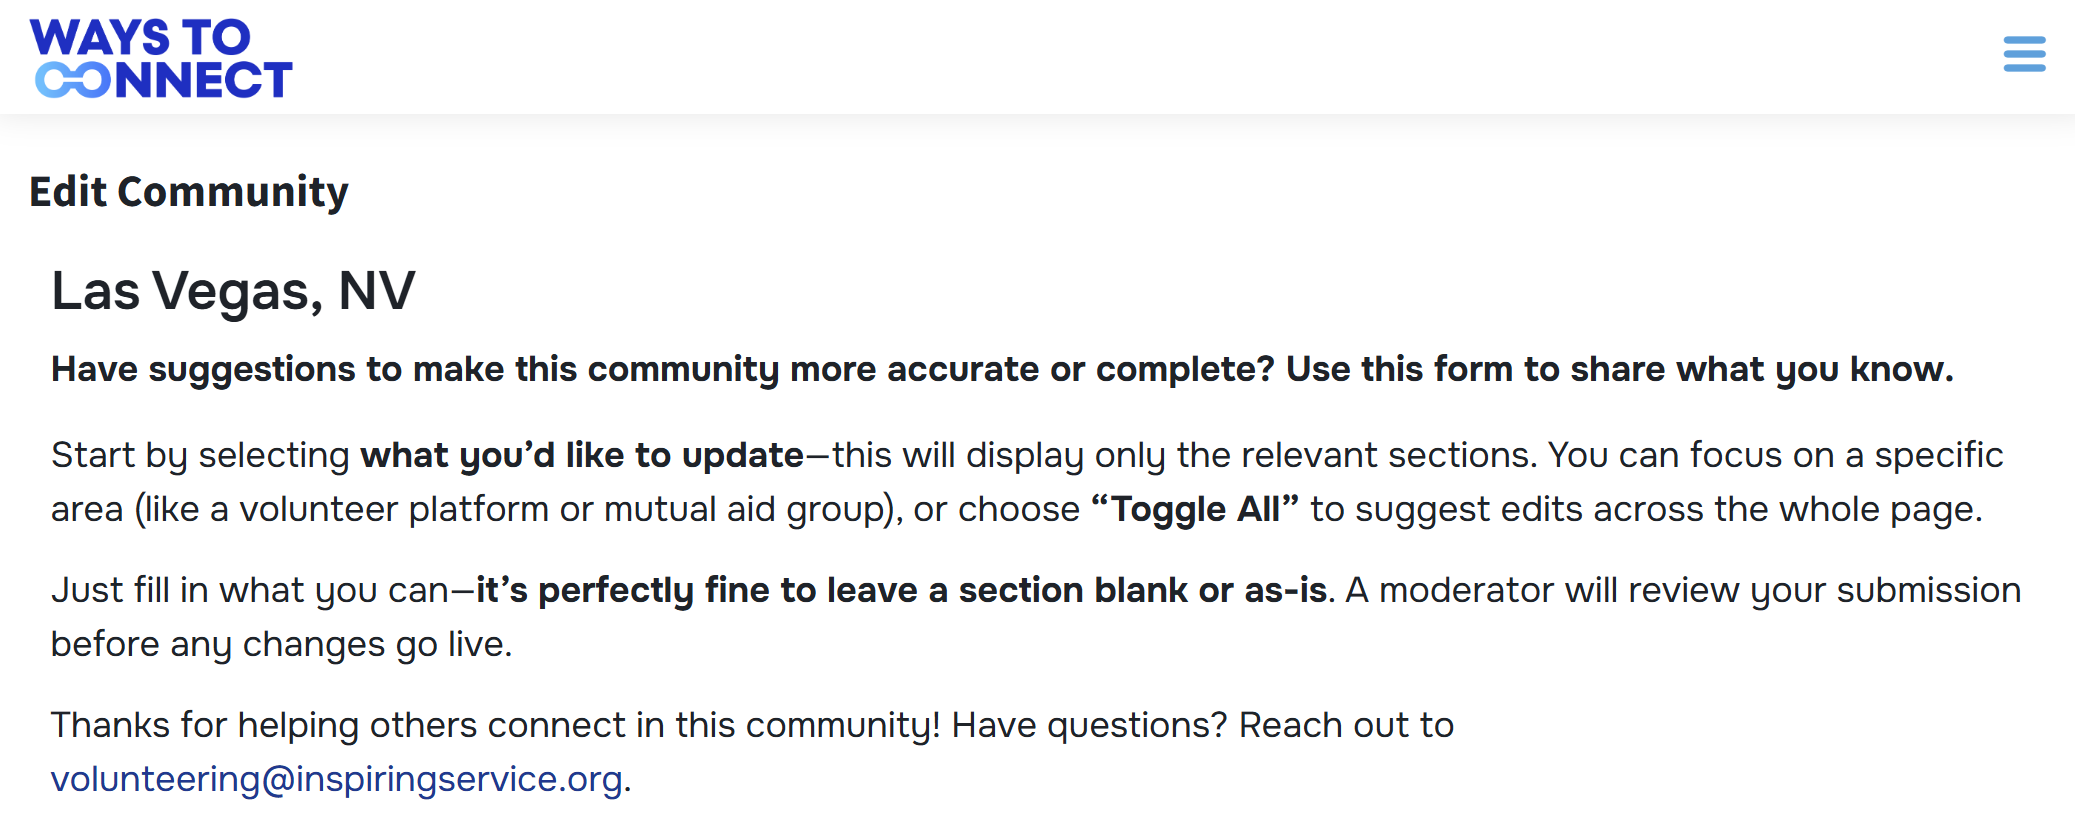The width and height of the screenshot is (2075, 817).
Task: Click the word "NNECT" in the logo
Action: tap(204, 80)
